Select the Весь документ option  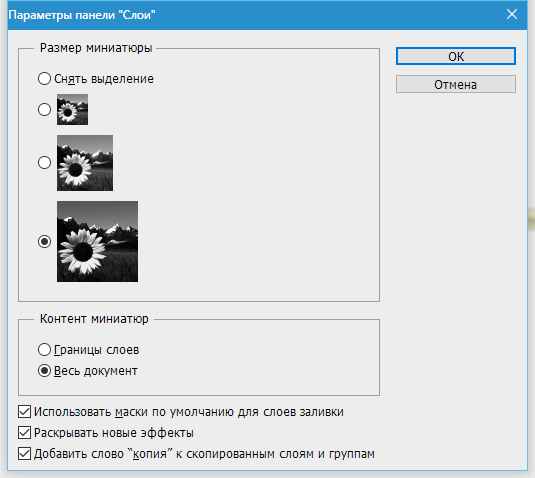(44, 371)
